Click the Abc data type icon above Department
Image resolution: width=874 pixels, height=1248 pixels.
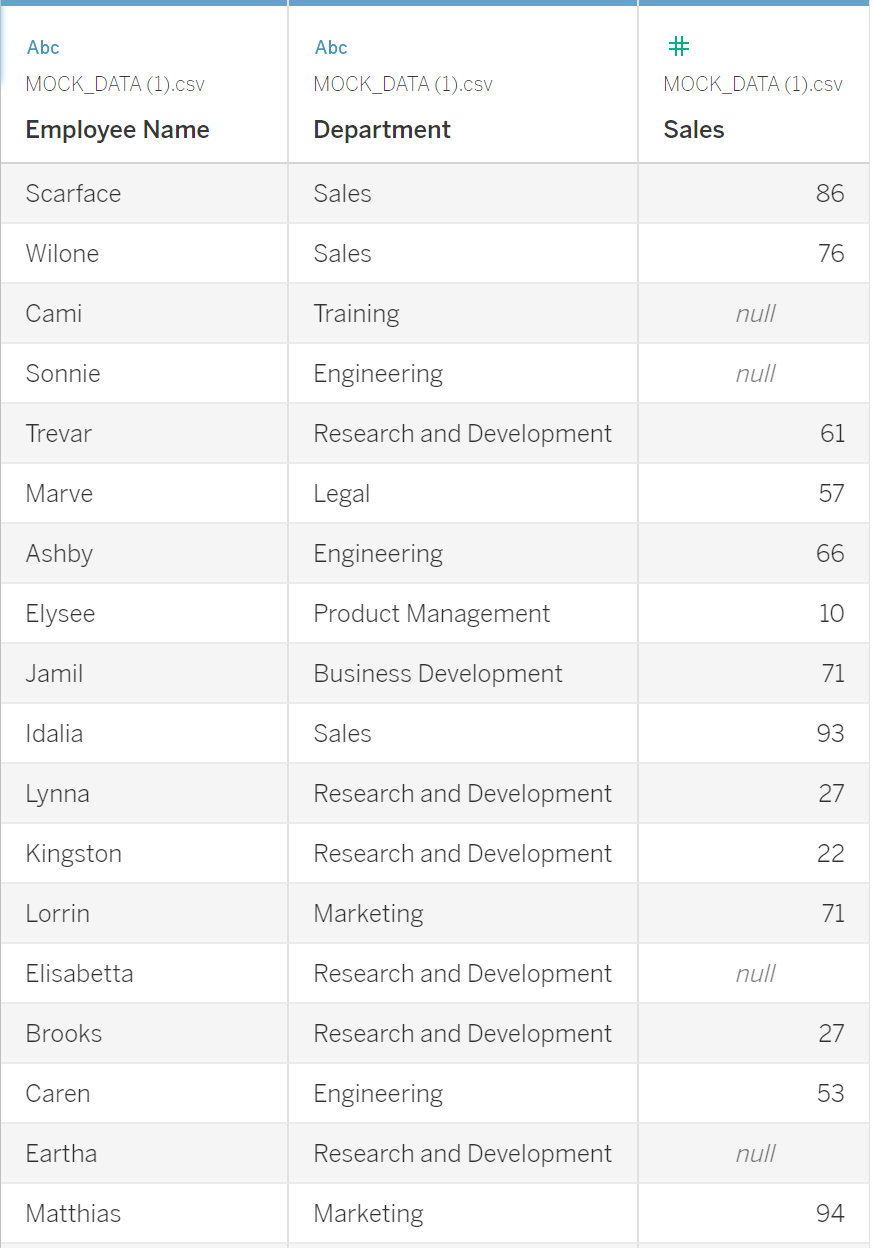tap(331, 47)
